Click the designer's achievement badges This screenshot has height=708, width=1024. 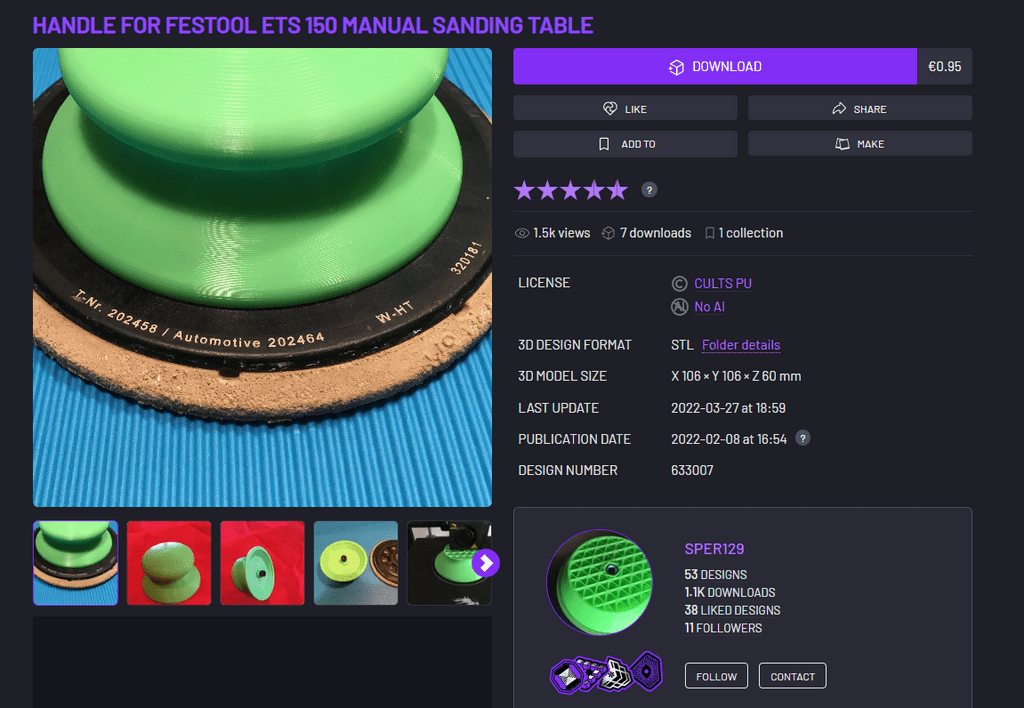click(607, 672)
